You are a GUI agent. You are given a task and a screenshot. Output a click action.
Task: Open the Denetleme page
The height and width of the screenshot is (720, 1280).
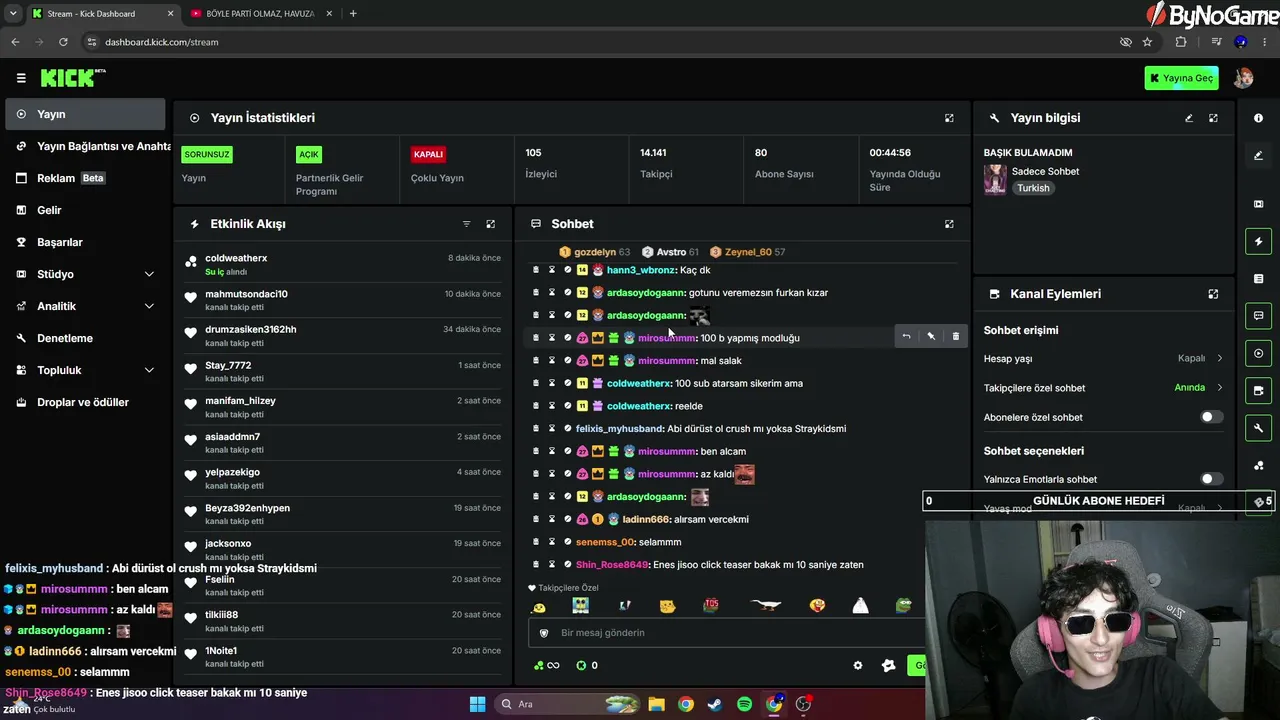(x=85, y=338)
